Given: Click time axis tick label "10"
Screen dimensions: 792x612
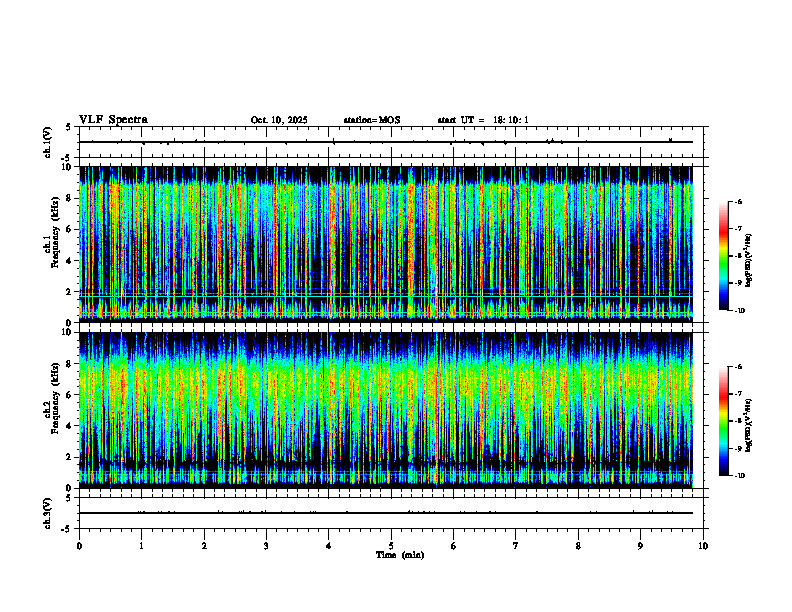Looking at the screenshot, I should point(703,546).
